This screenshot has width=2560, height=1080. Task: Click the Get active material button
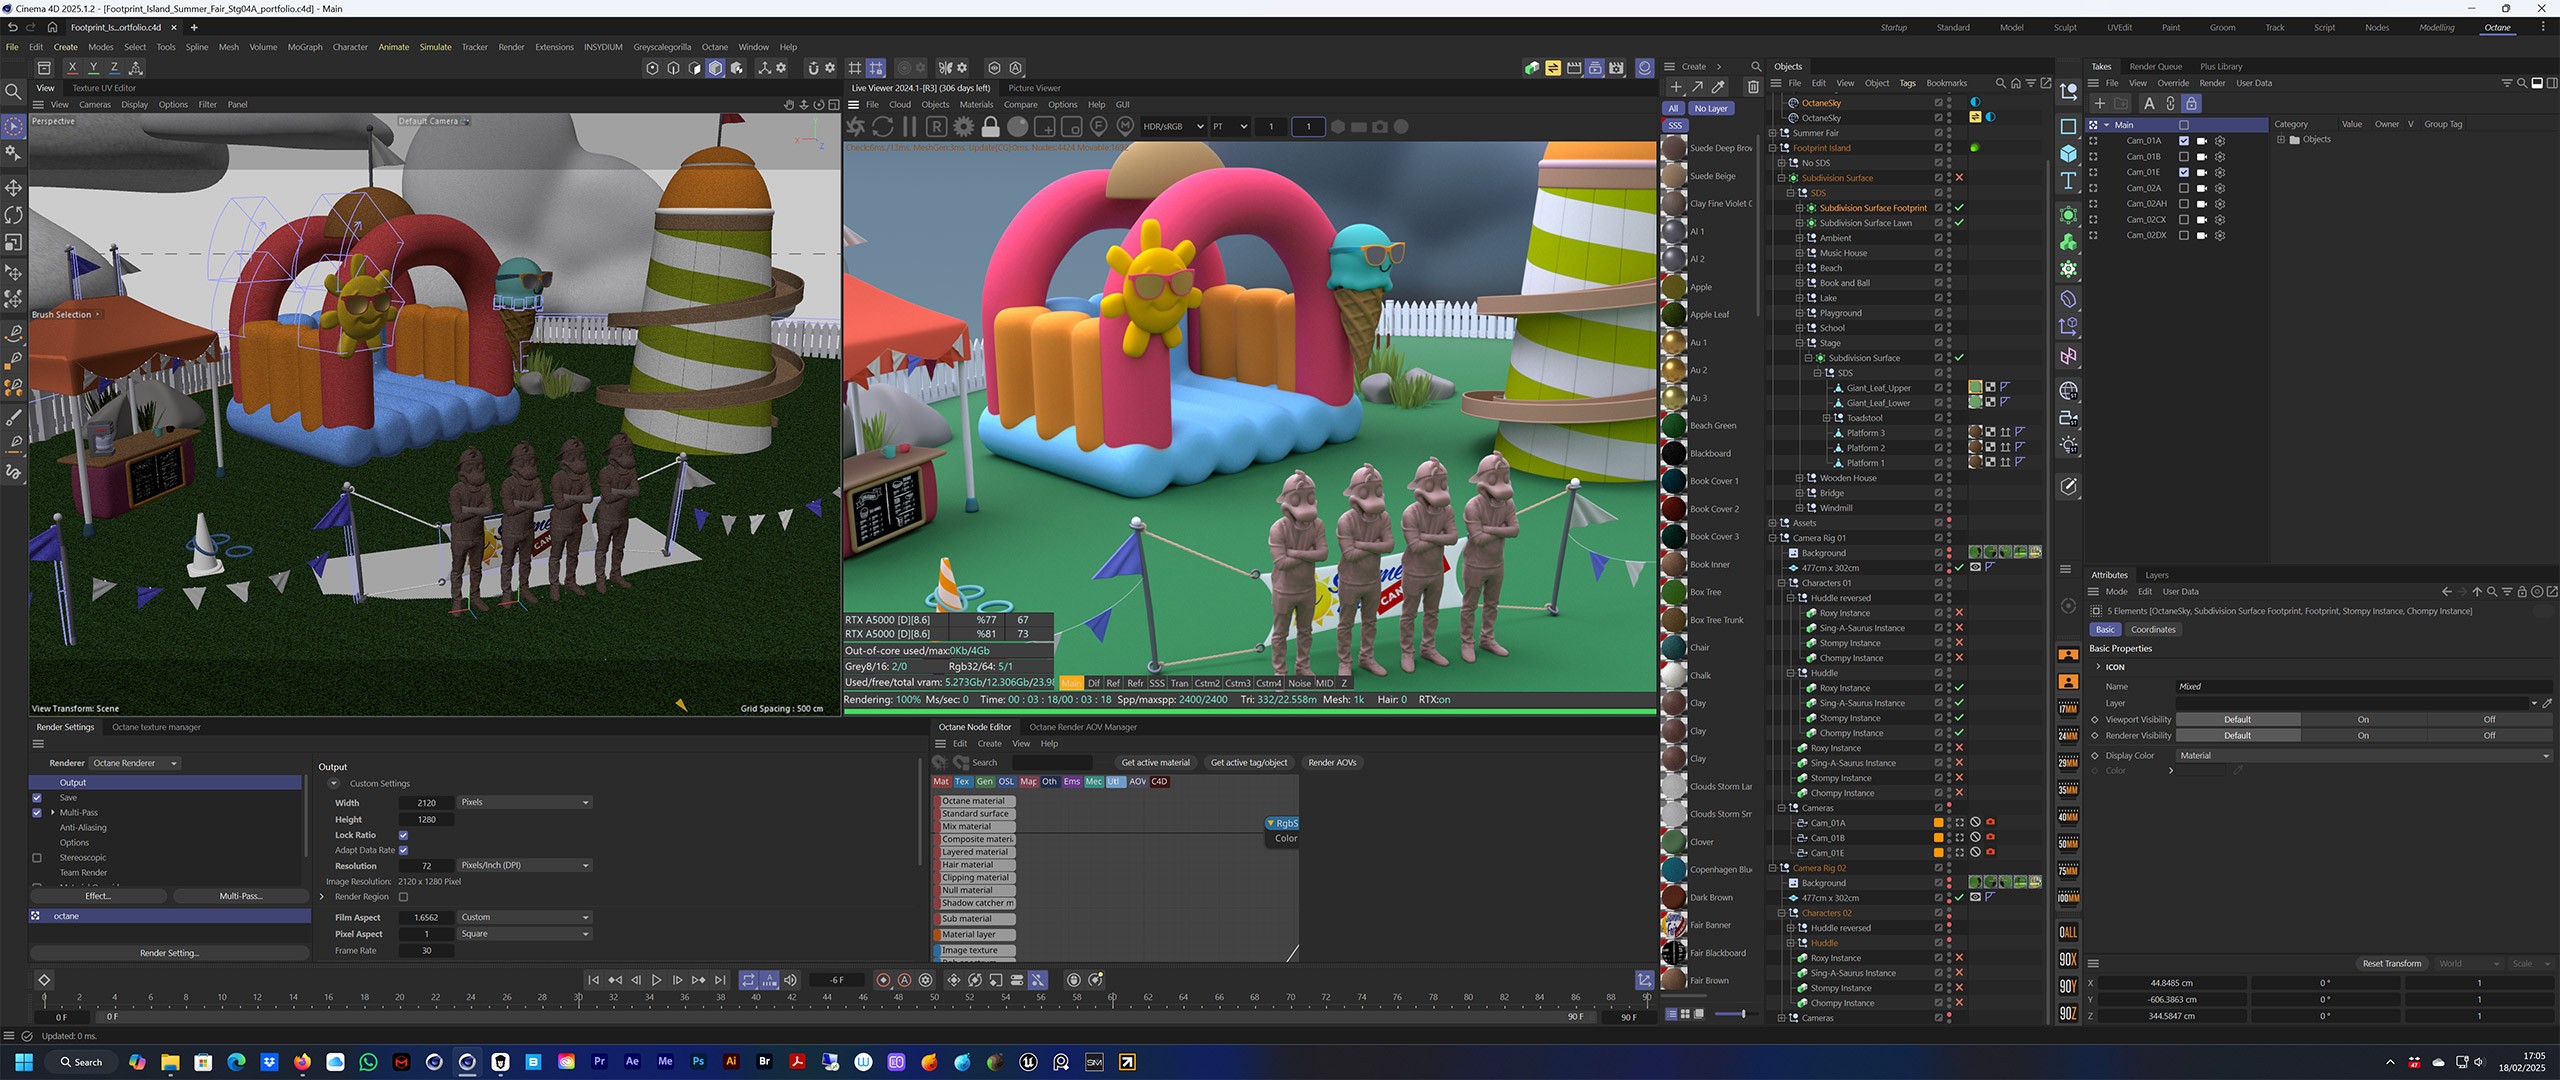click(x=1155, y=762)
